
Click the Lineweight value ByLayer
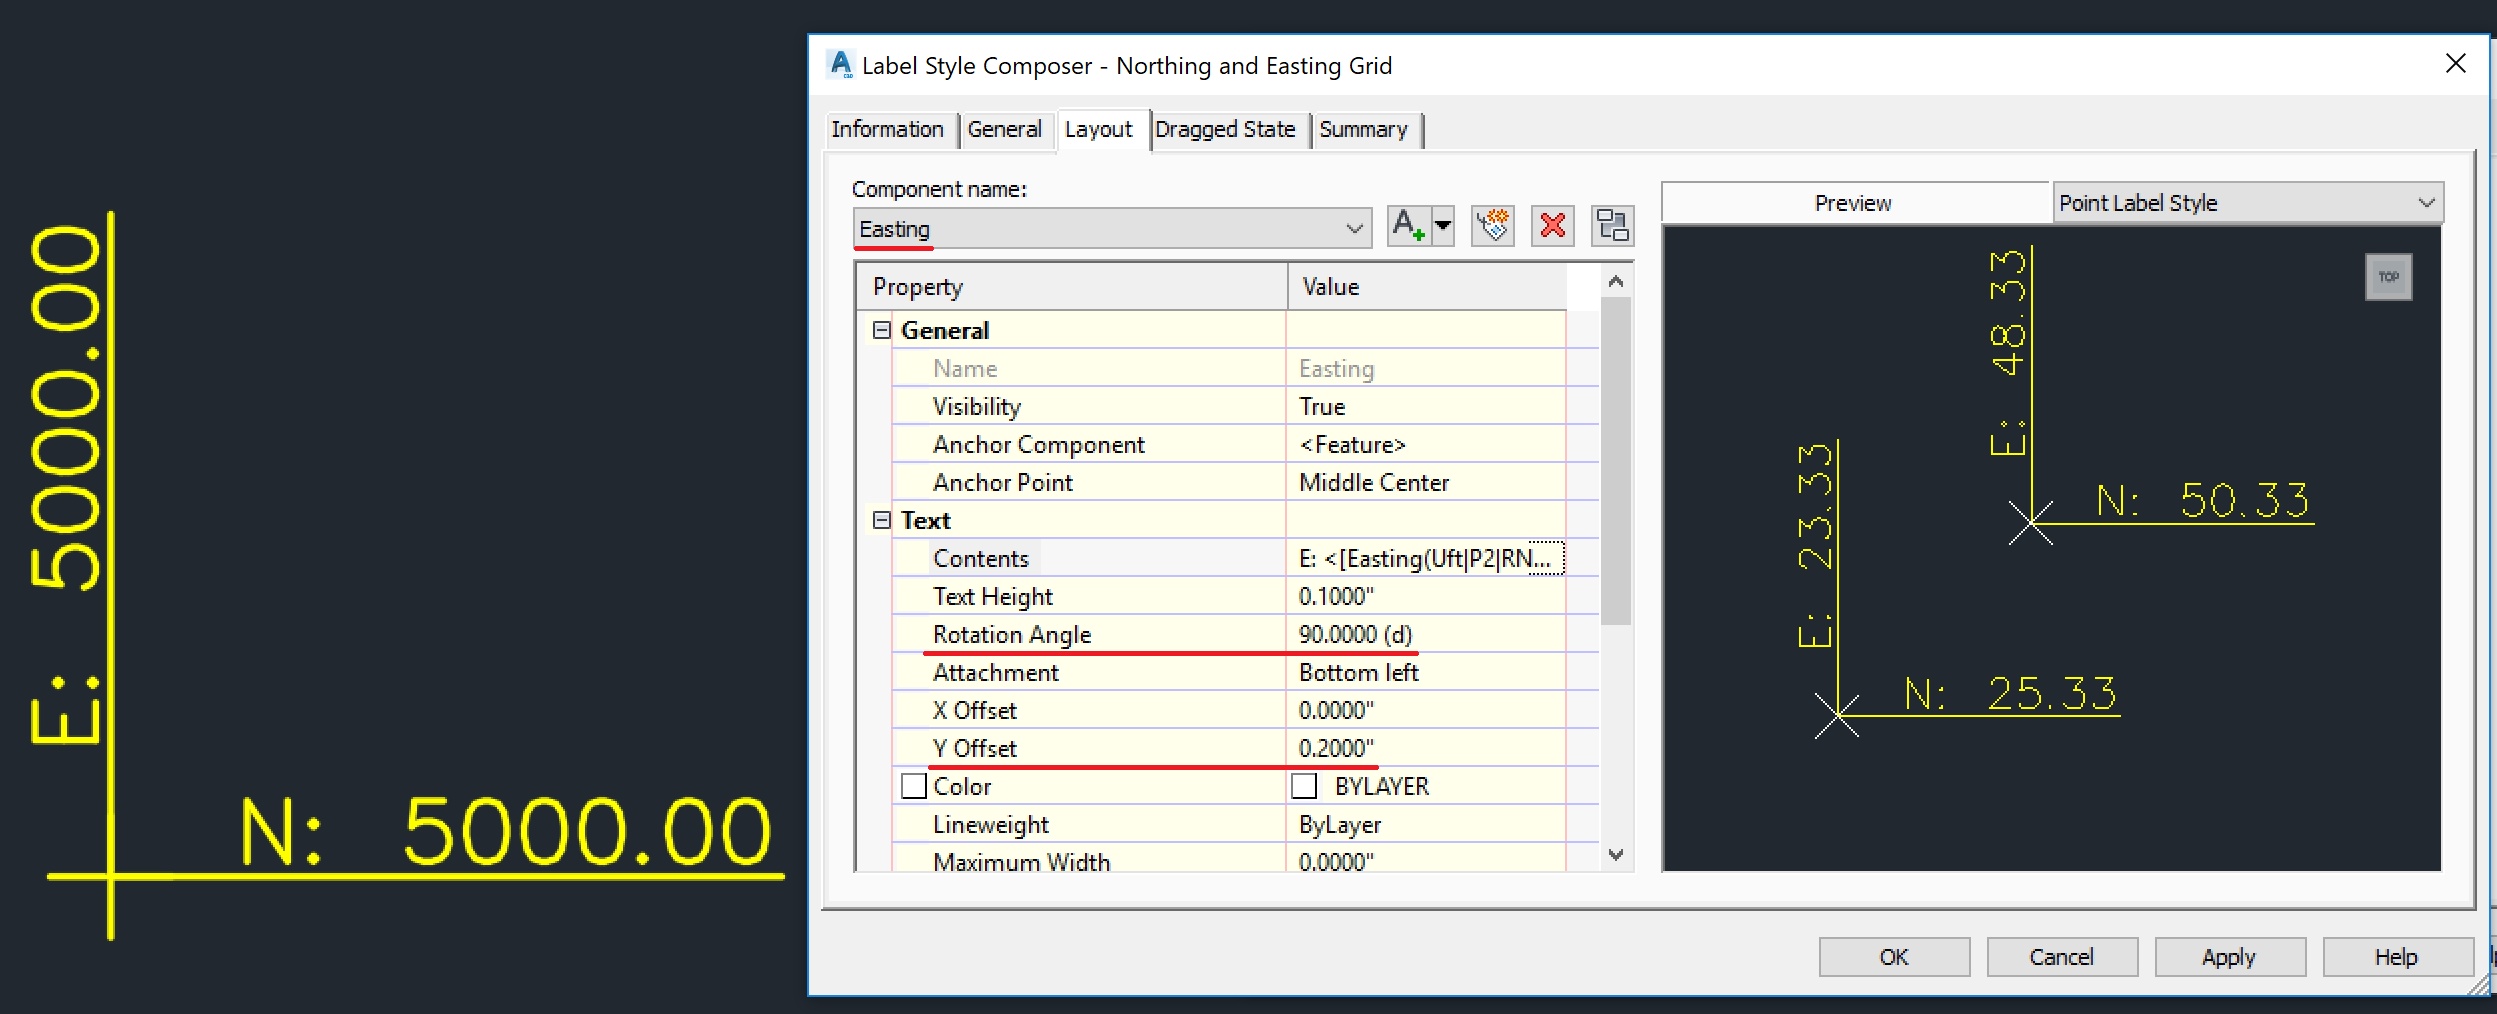pyautogui.click(x=1340, y=824)
